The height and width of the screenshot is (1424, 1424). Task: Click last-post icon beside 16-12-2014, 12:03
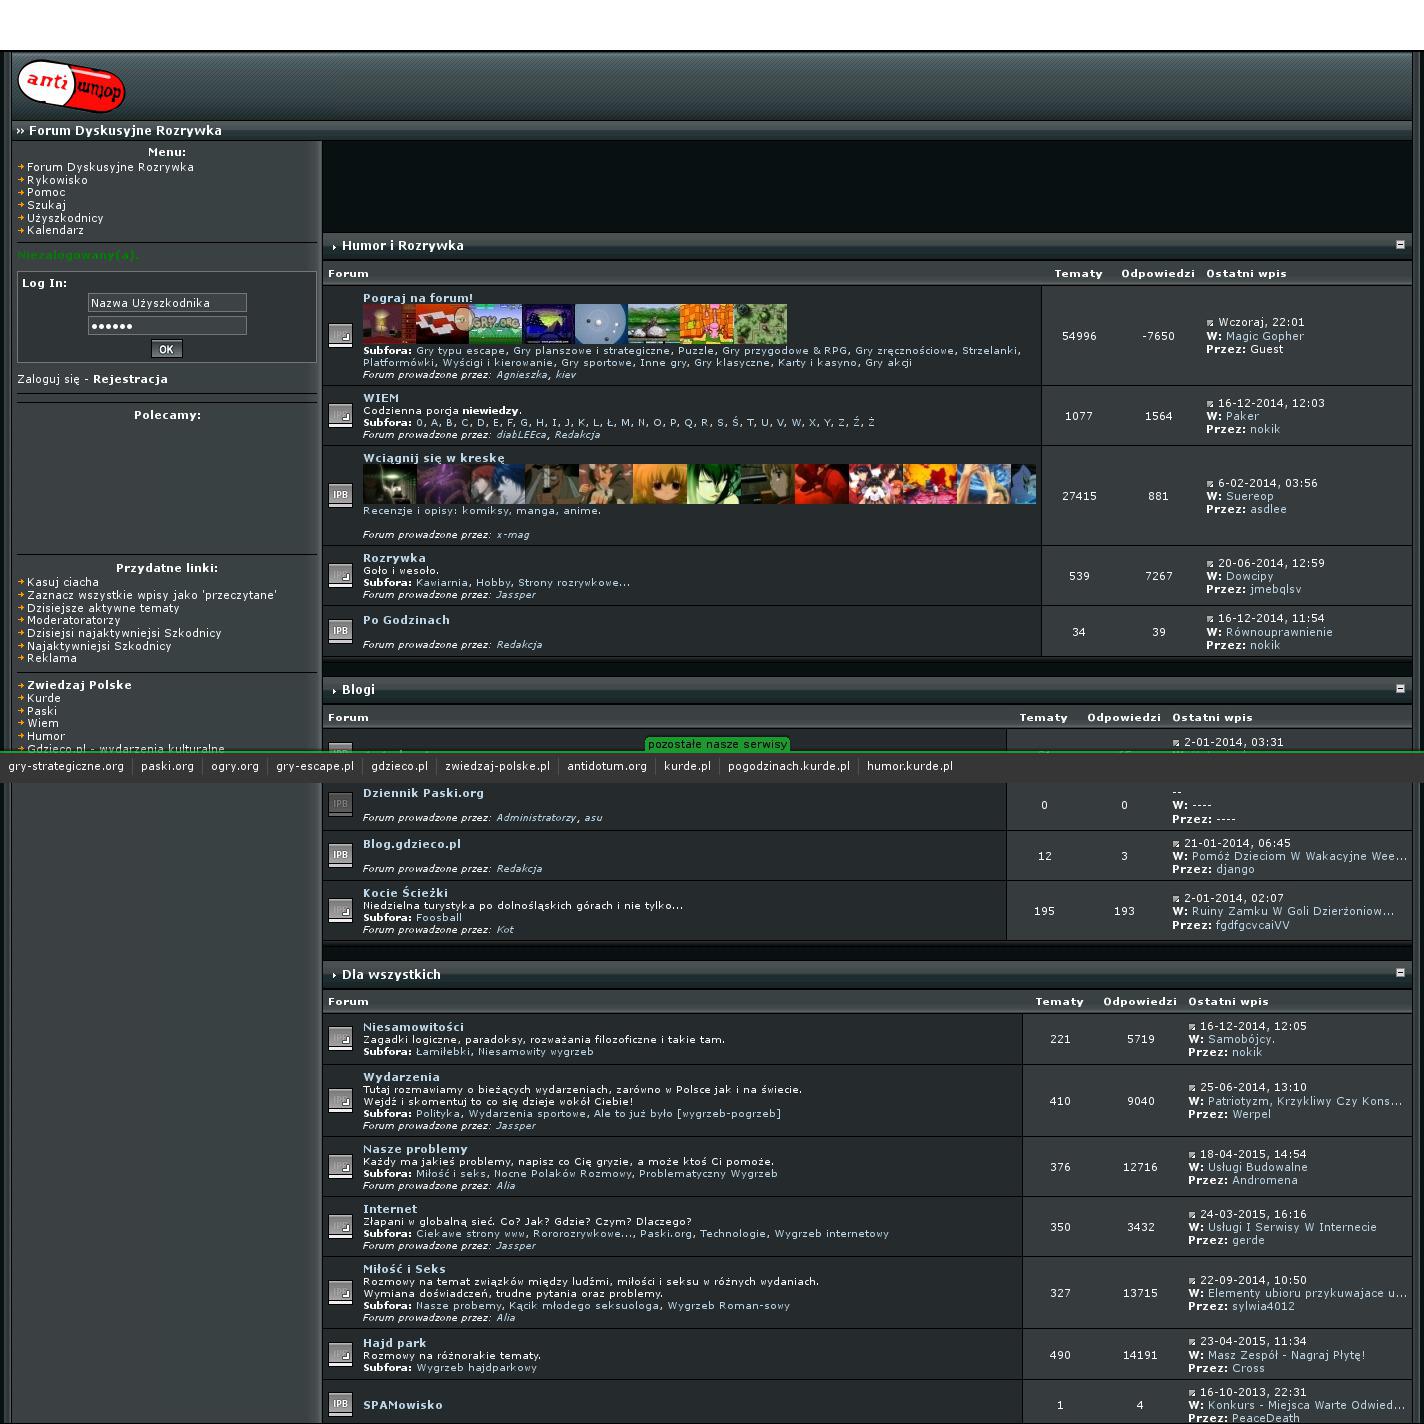coord(1210,404)
